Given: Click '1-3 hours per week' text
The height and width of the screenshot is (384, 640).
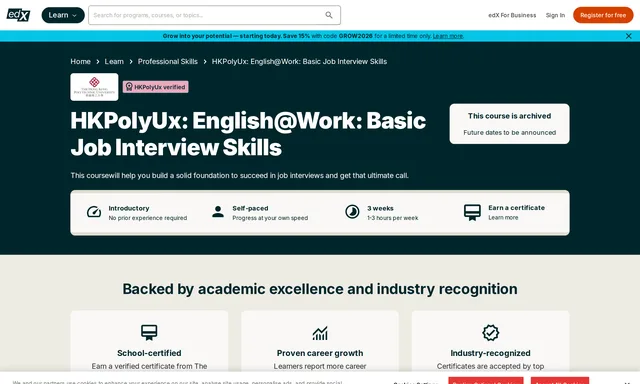Looking at the screenshot, I should pyautogui.click(x=393, y=218).
